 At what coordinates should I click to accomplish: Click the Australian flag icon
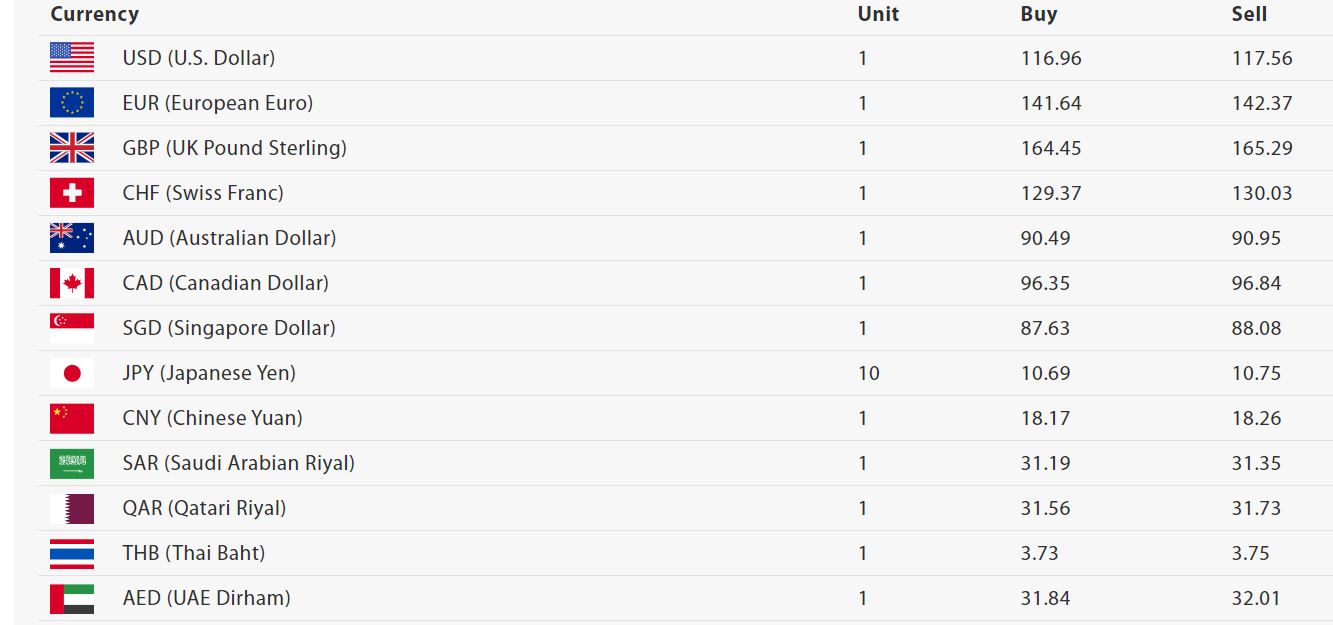point(72,238)
